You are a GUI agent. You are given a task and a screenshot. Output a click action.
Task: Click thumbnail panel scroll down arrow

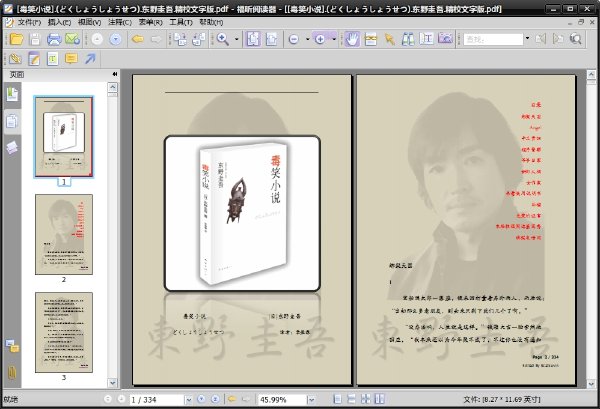(112, 383)
